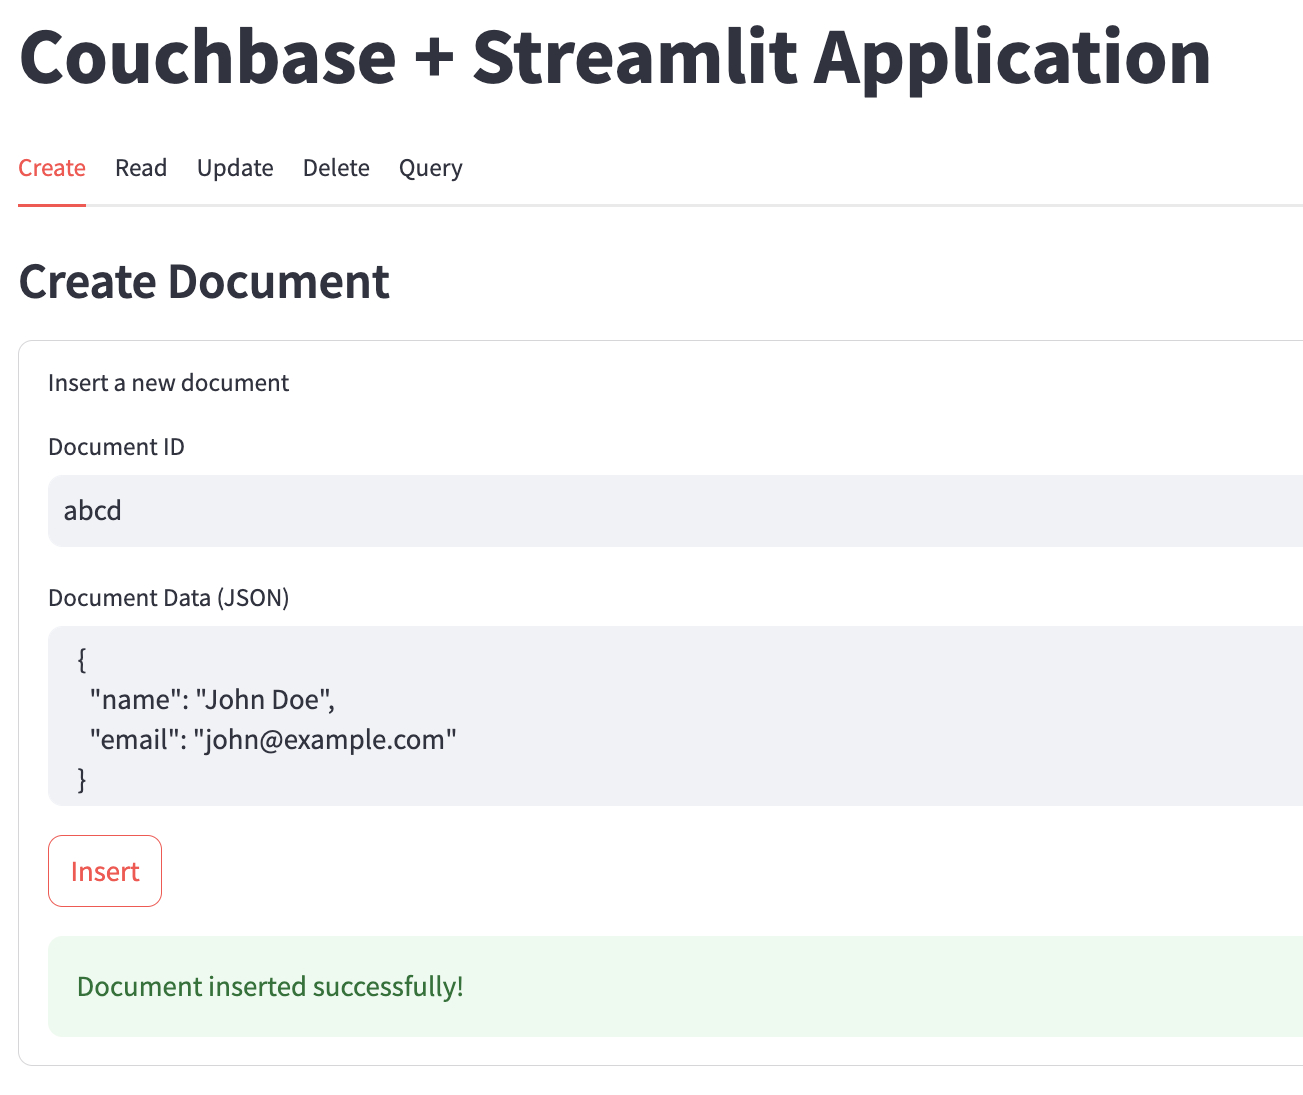Image resolution: width=1303 pixels, height=1095 pixels.
Task: Go to the Delete tab
Action: point(336,168)
